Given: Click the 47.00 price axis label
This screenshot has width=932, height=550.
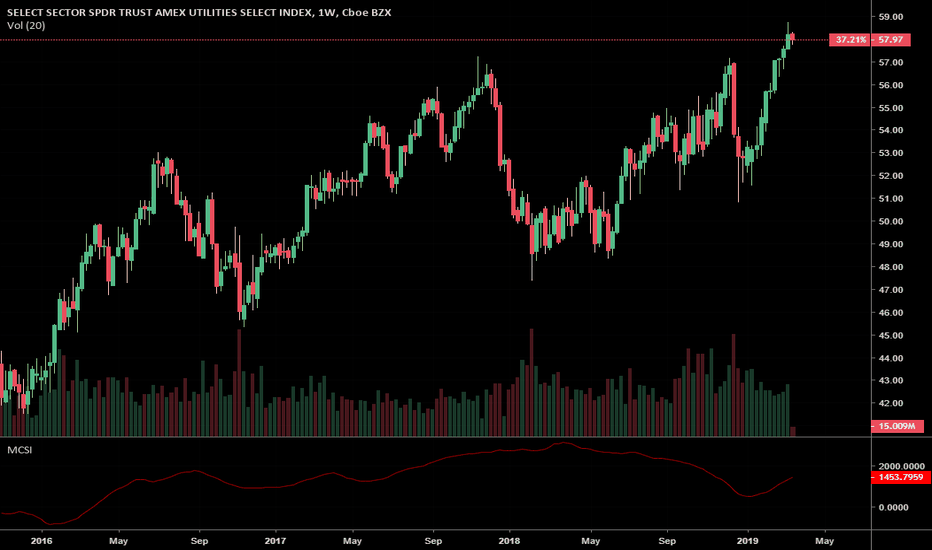Looking at the screenshot, I should [x=891, y=290].
